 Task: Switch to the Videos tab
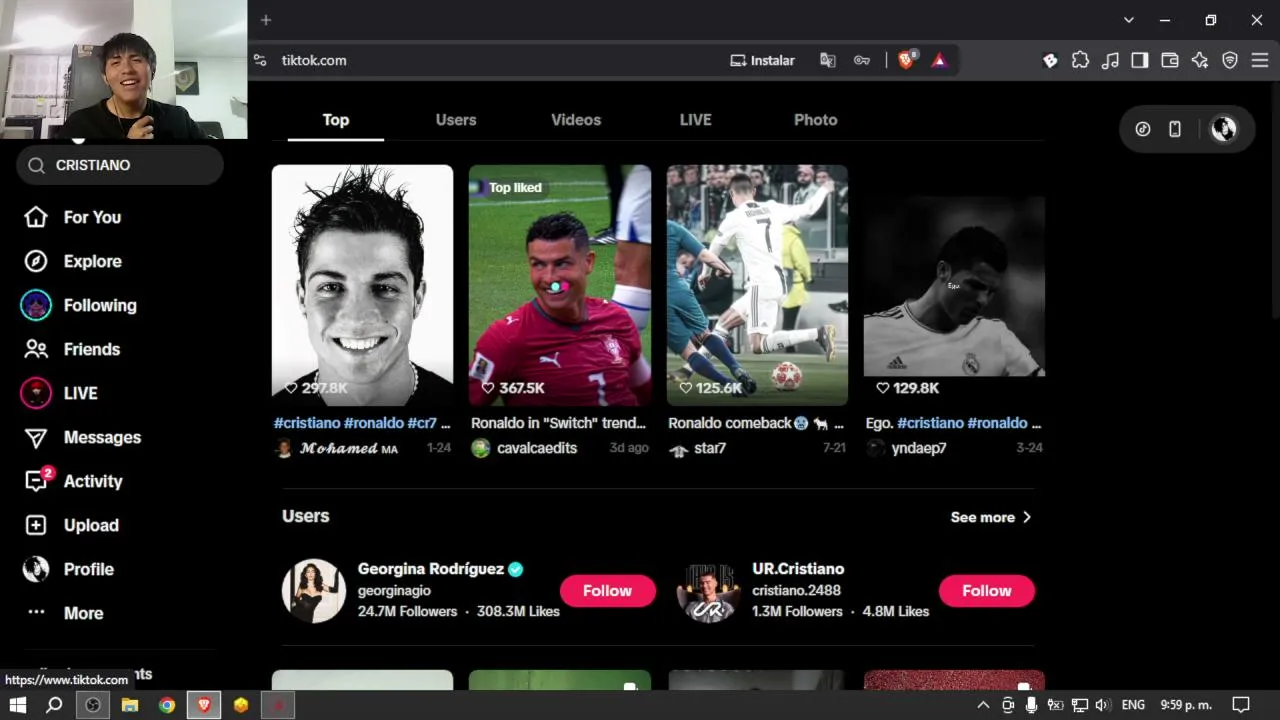(576, 120)
